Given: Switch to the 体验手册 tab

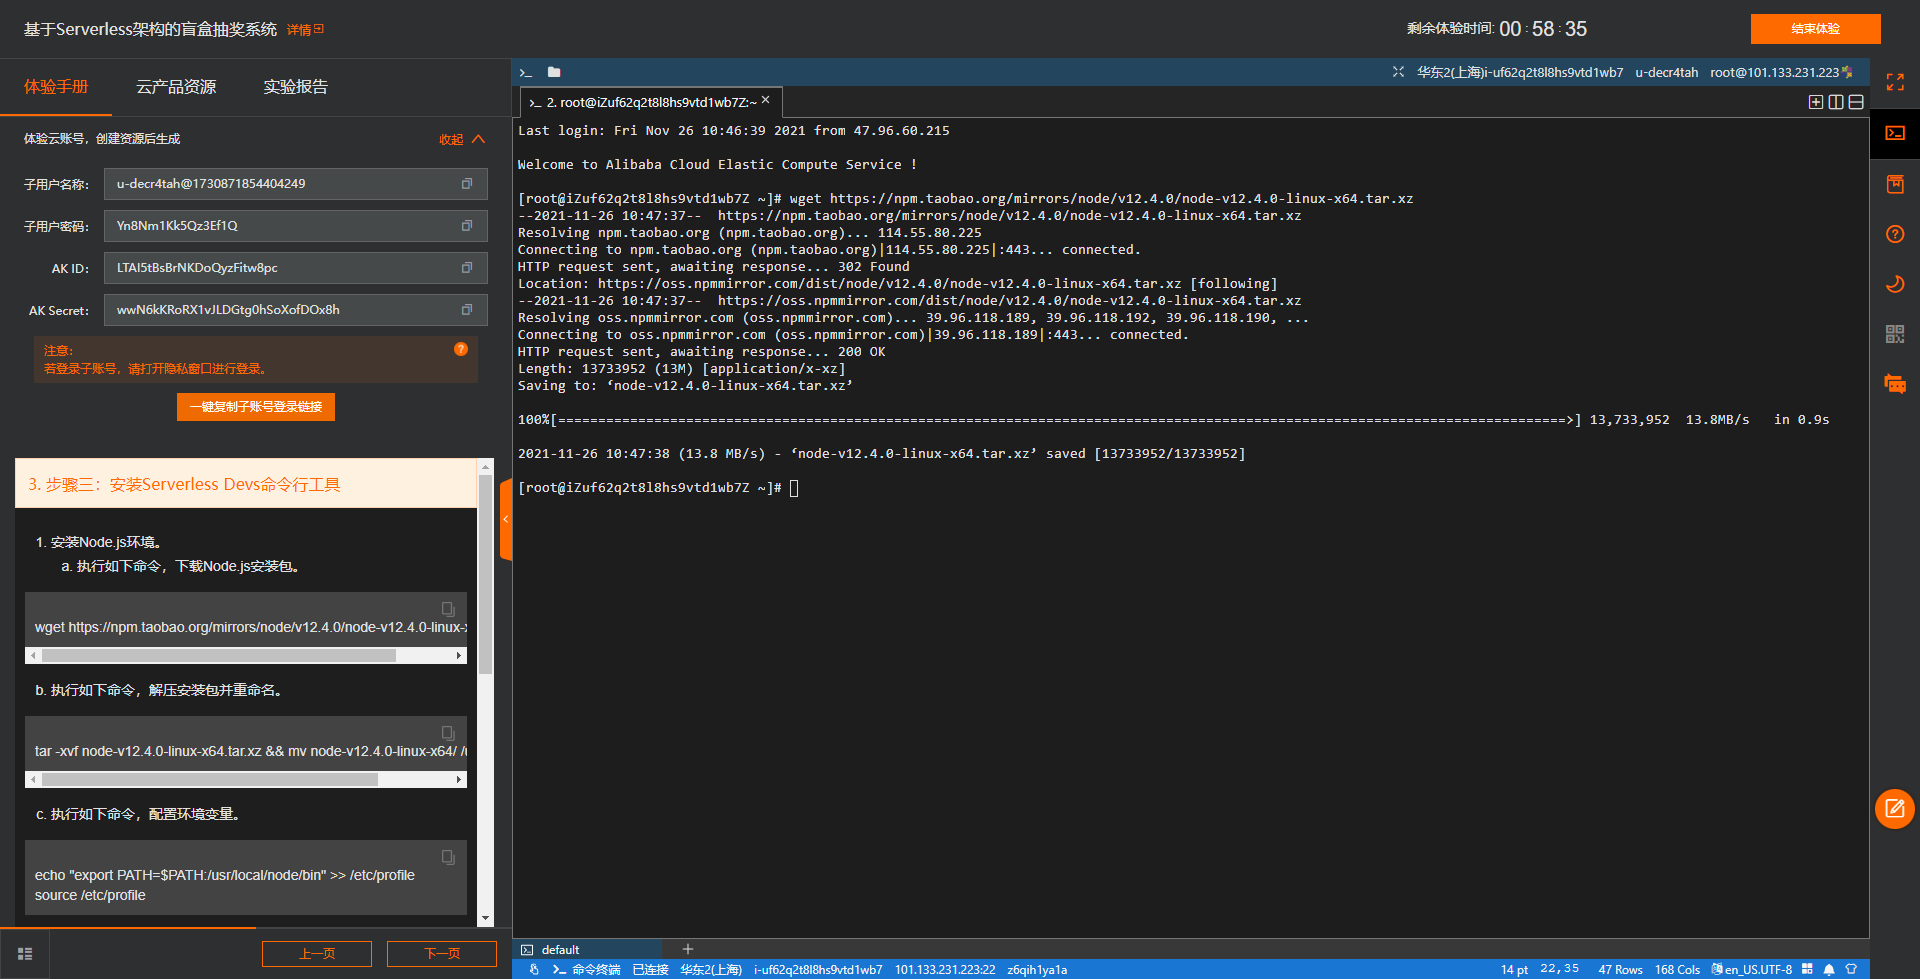Looking at the screenshot, I should coord(56,87).
